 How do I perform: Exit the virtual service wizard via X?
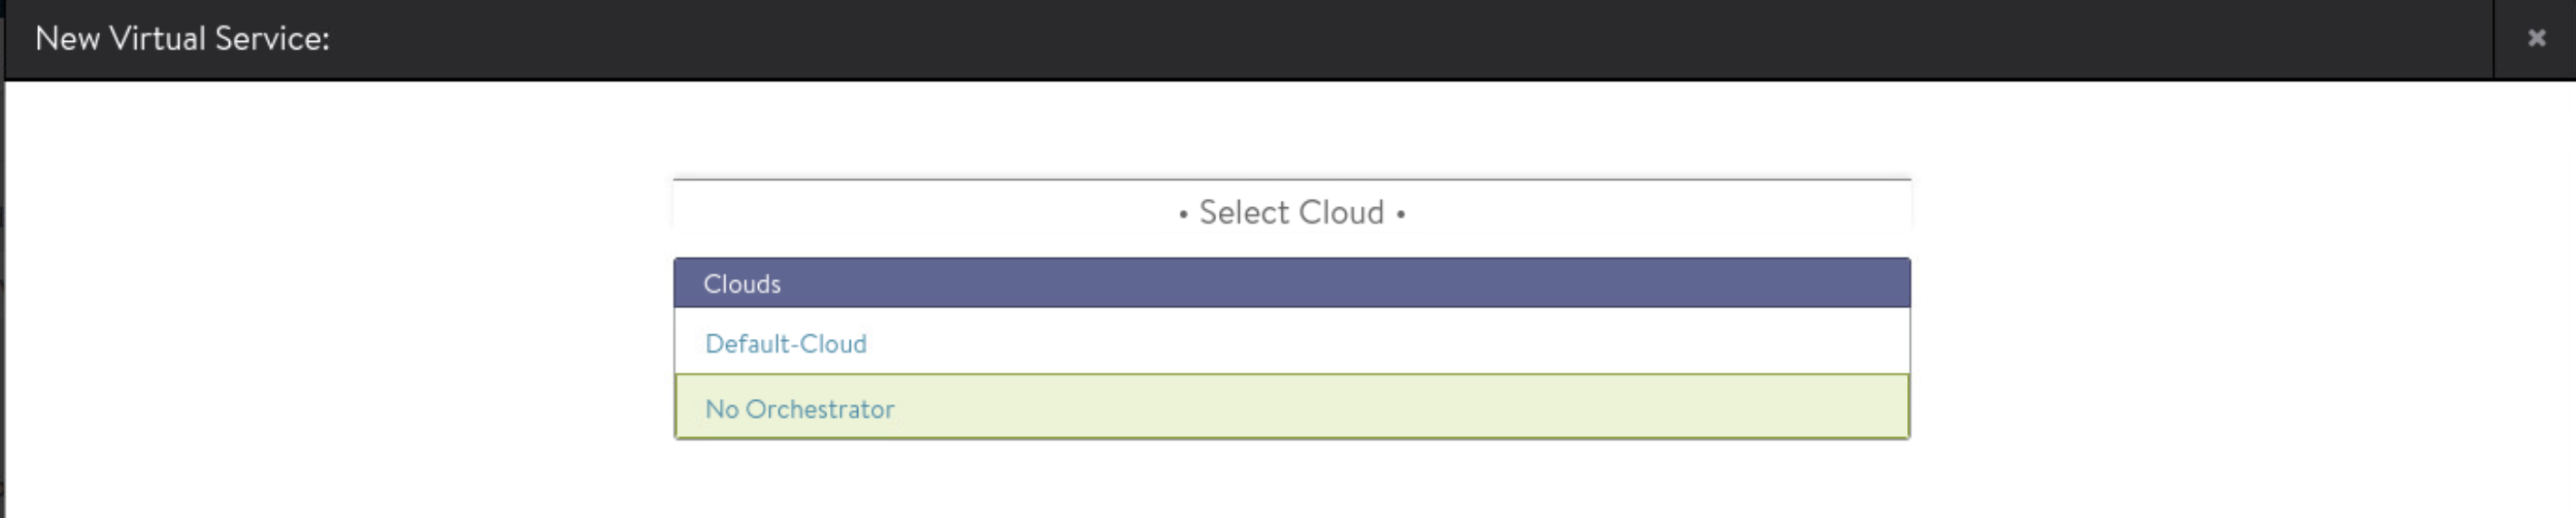pos(2536,38)
